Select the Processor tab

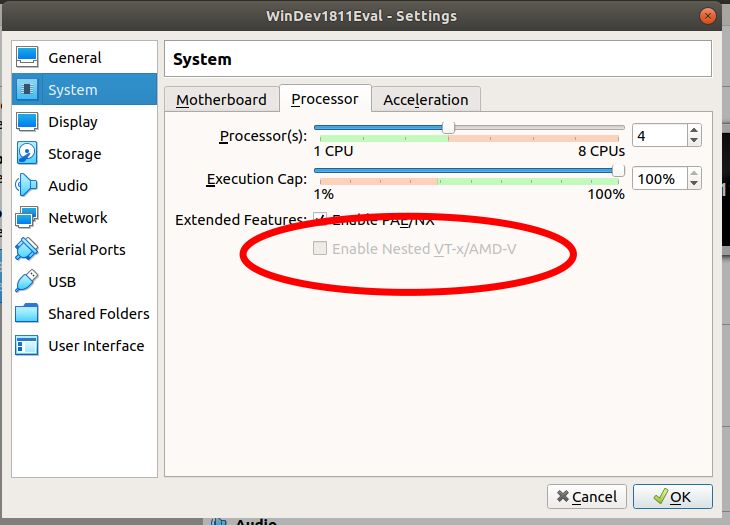click(325, 99)
